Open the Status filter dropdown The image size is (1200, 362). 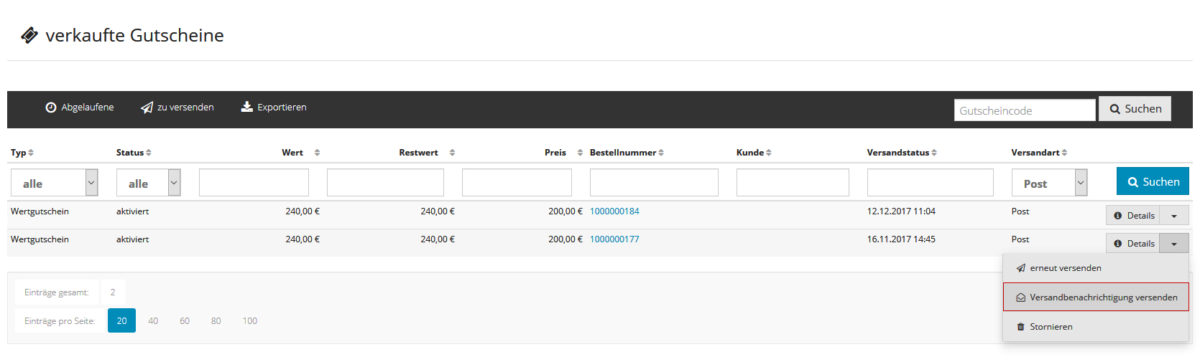(x=148, y=183)
